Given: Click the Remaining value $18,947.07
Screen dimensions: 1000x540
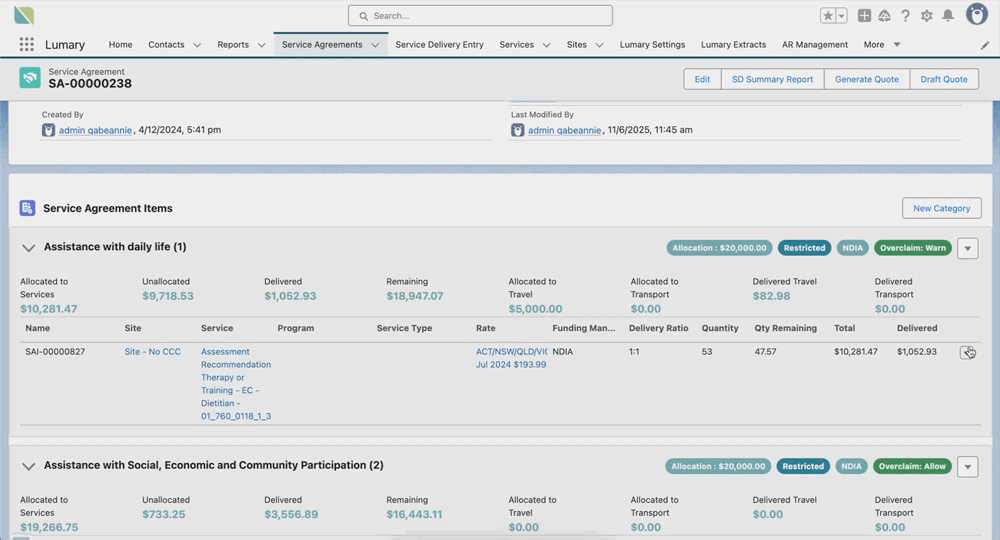Looking at the screenshot, I should (415, 296).
